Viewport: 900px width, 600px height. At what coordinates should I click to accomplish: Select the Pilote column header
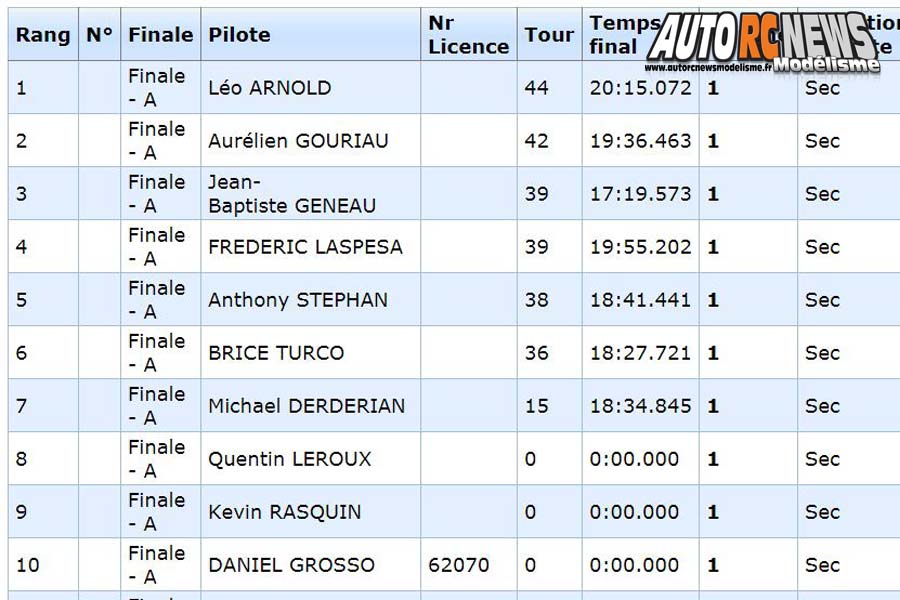point(239,35)
